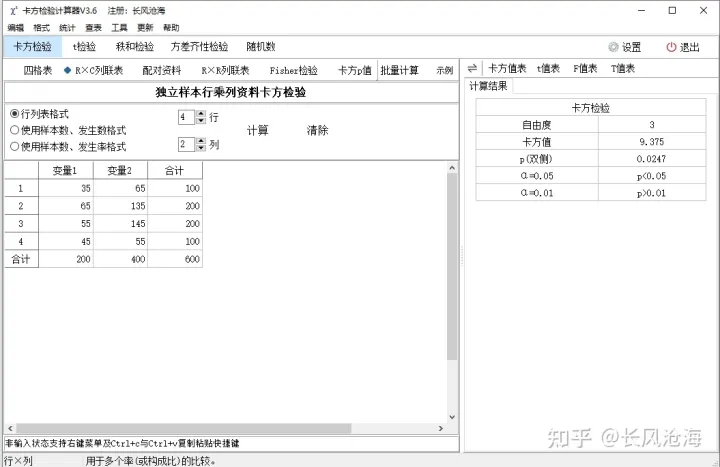The image size is (720, 467).
Task: Click the cell with value 35
Action: 66,188
